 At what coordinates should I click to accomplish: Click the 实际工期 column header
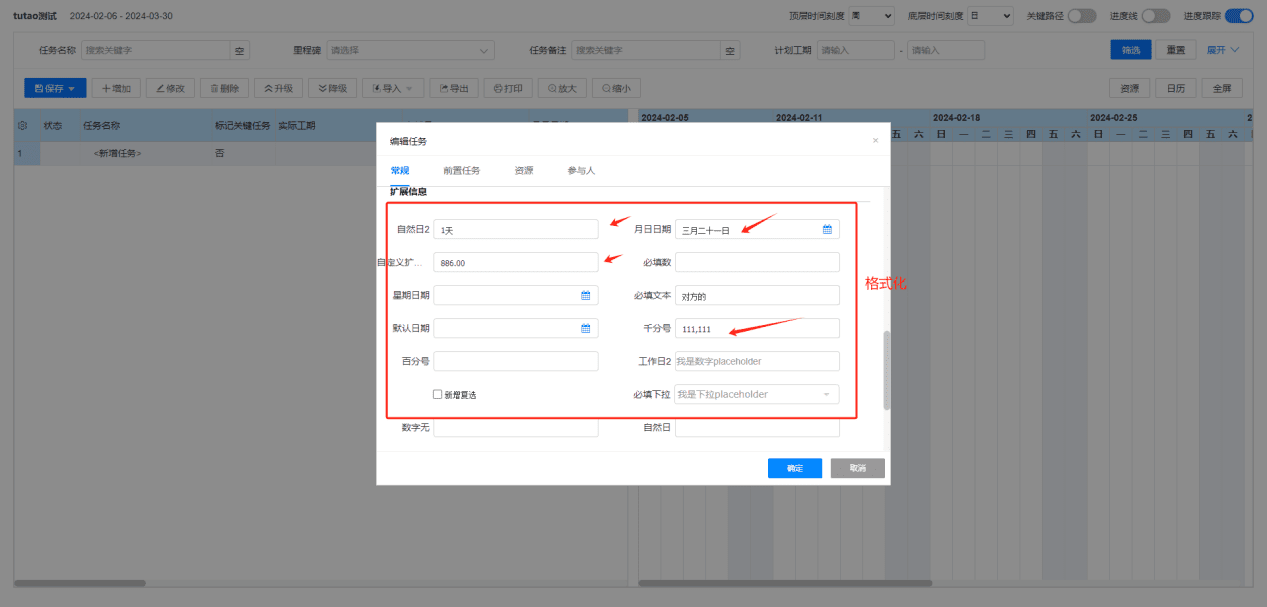pyautogui.click(x=297, y=126)
